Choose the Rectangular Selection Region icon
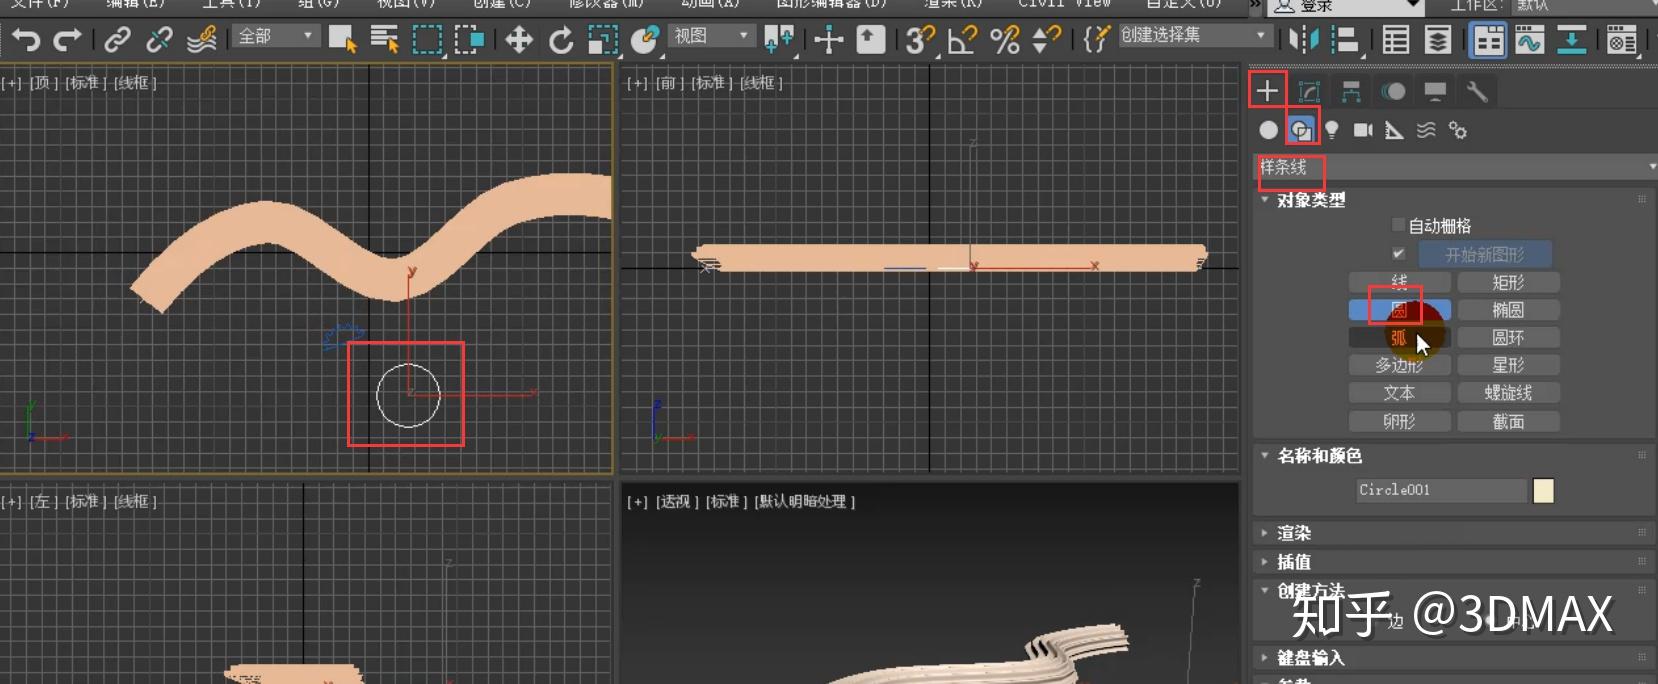 (x=427, y=40)
